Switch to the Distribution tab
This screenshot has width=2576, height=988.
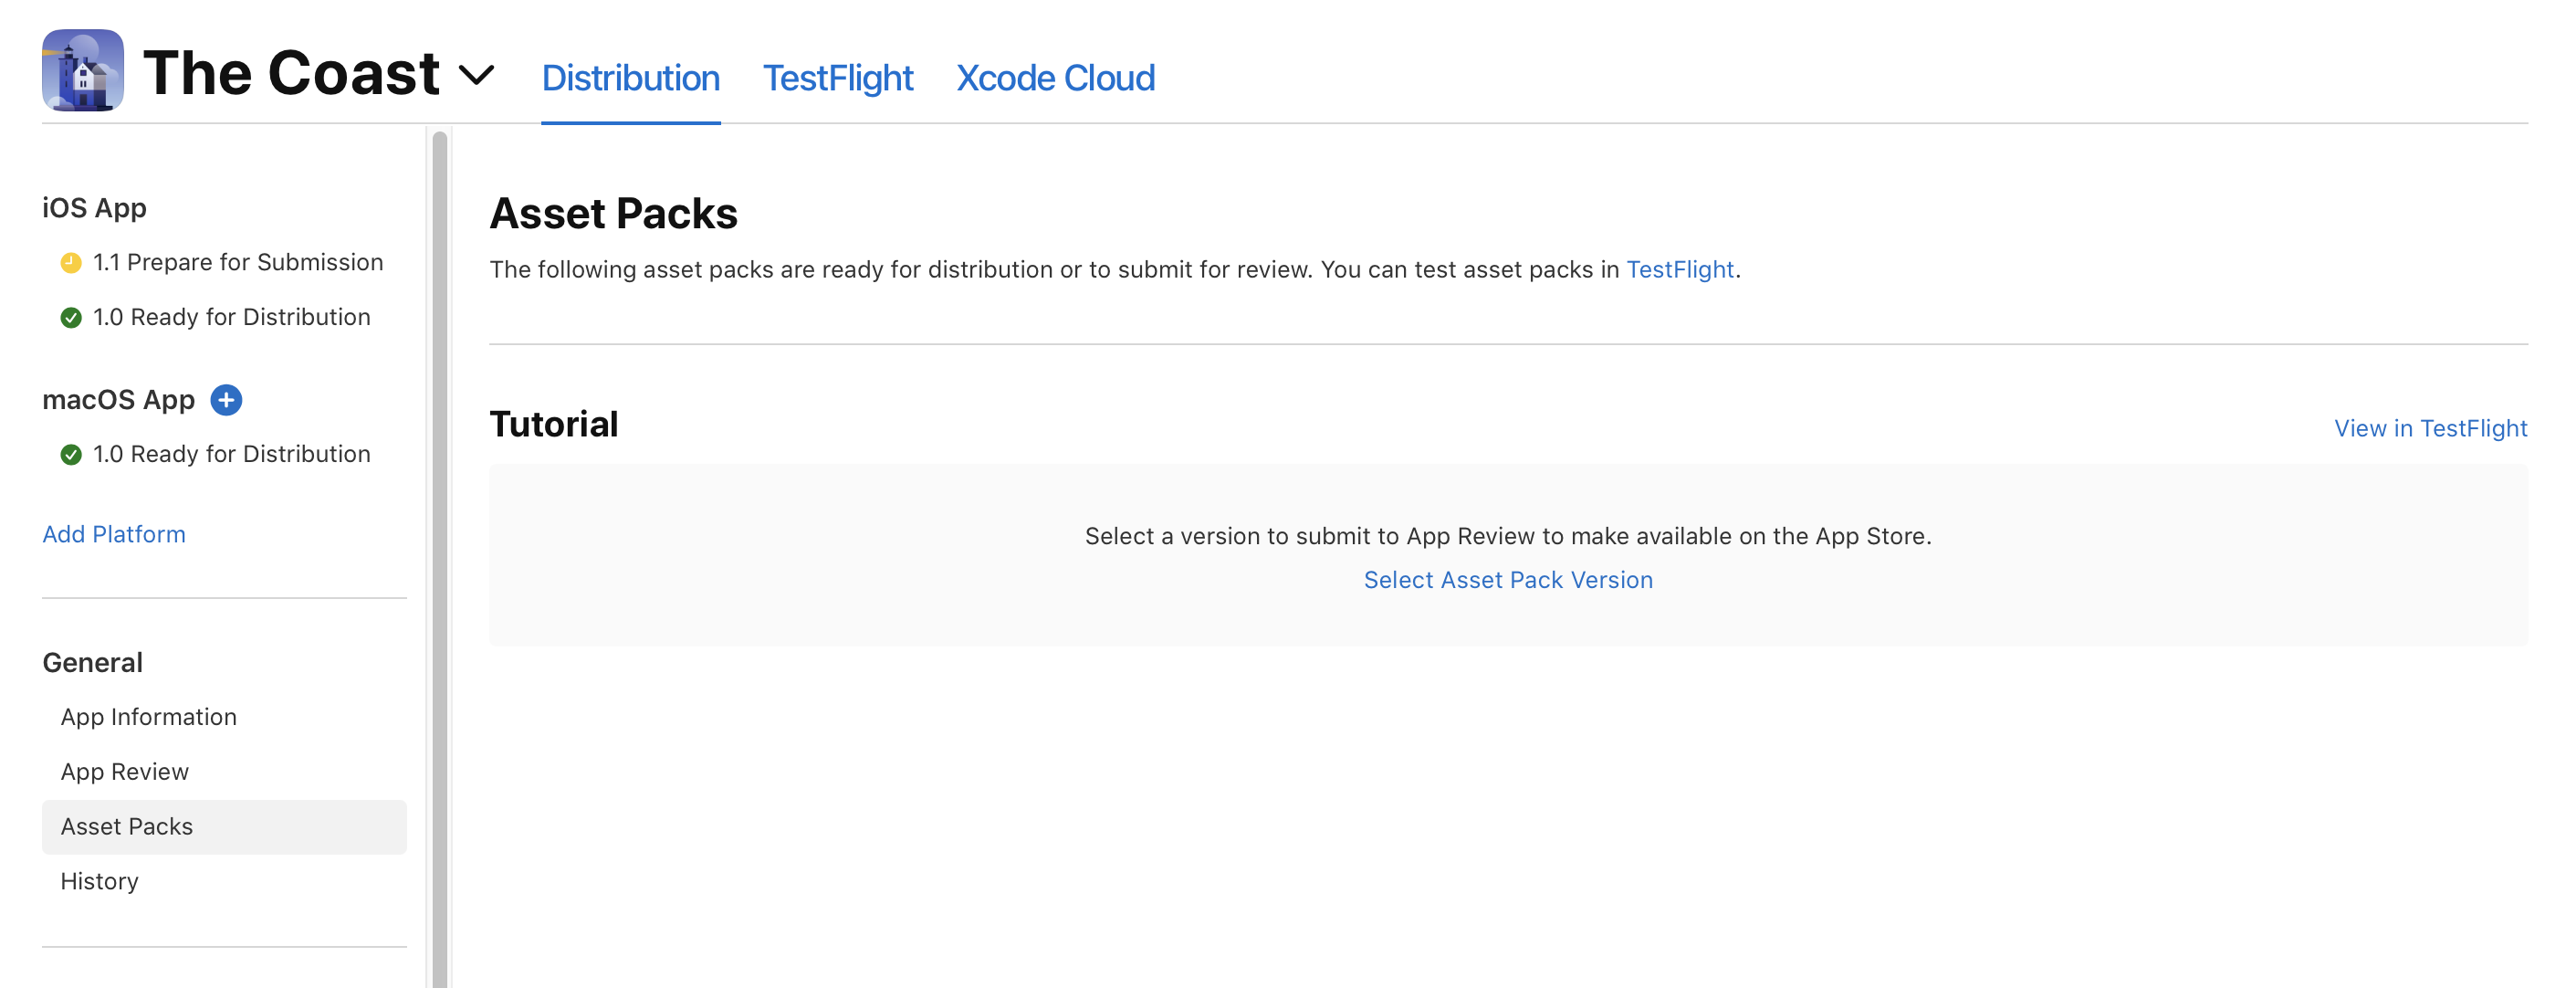coord(630,78)
